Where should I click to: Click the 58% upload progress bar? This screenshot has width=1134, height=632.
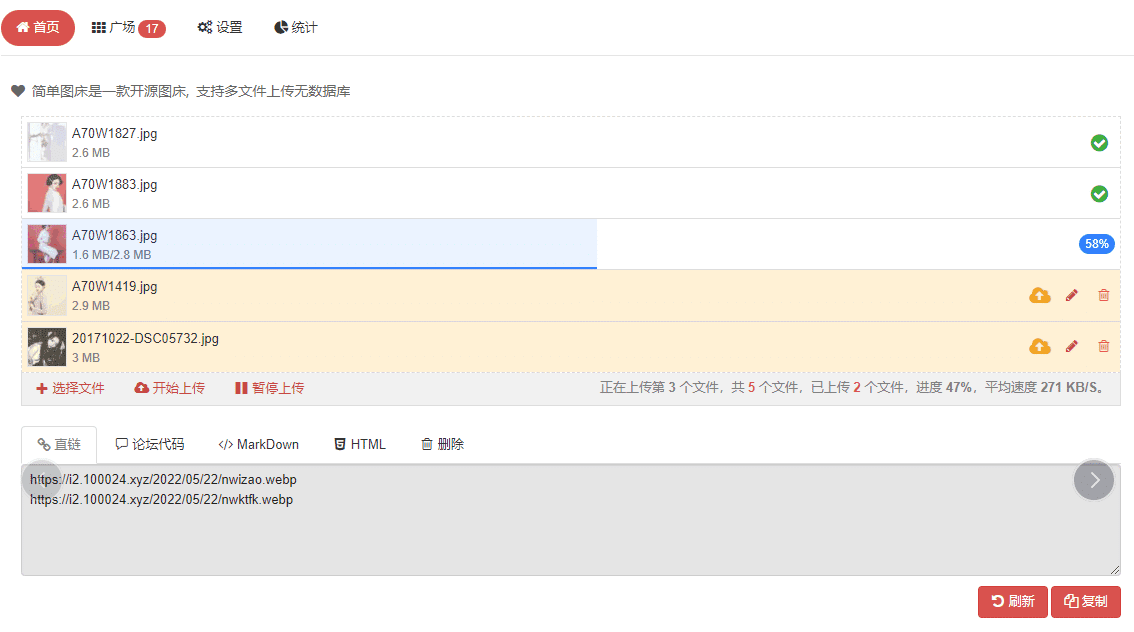pos(1096,243)
